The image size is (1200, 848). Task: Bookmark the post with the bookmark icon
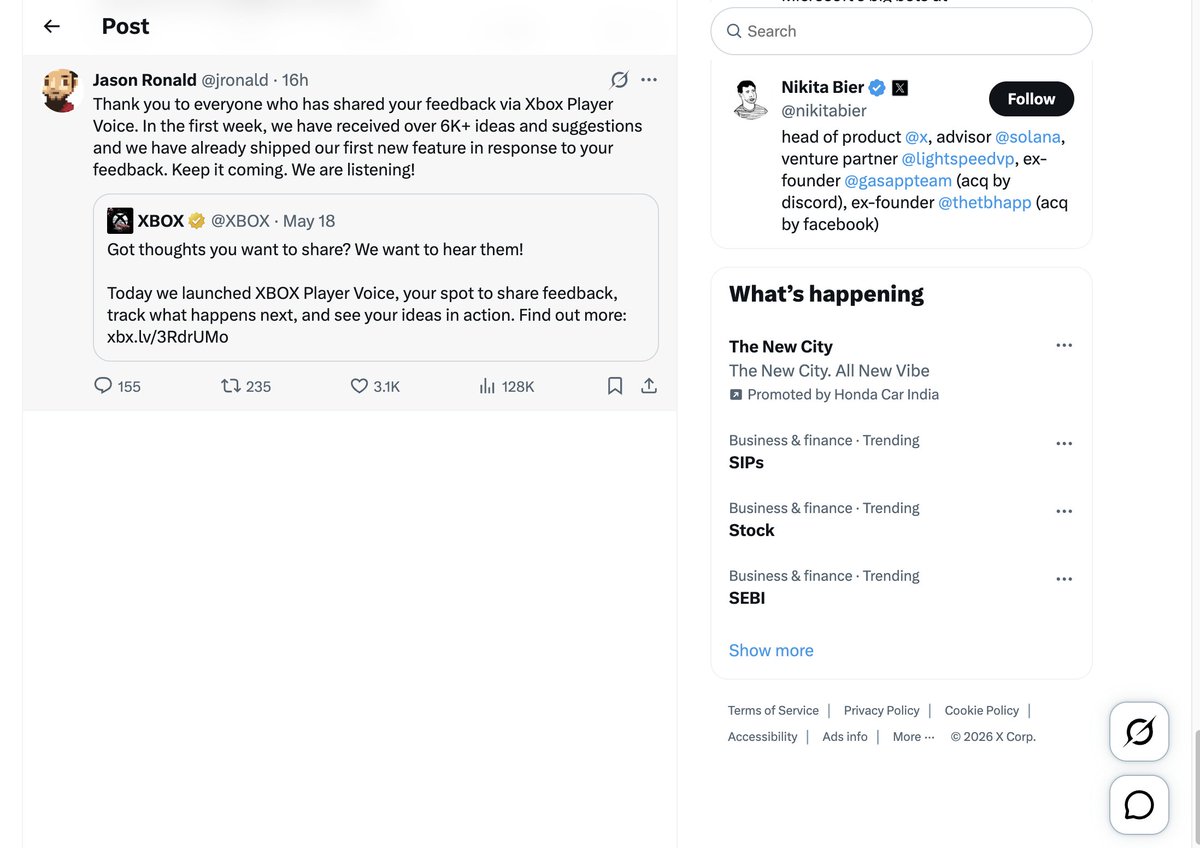(x=615, y=386)
